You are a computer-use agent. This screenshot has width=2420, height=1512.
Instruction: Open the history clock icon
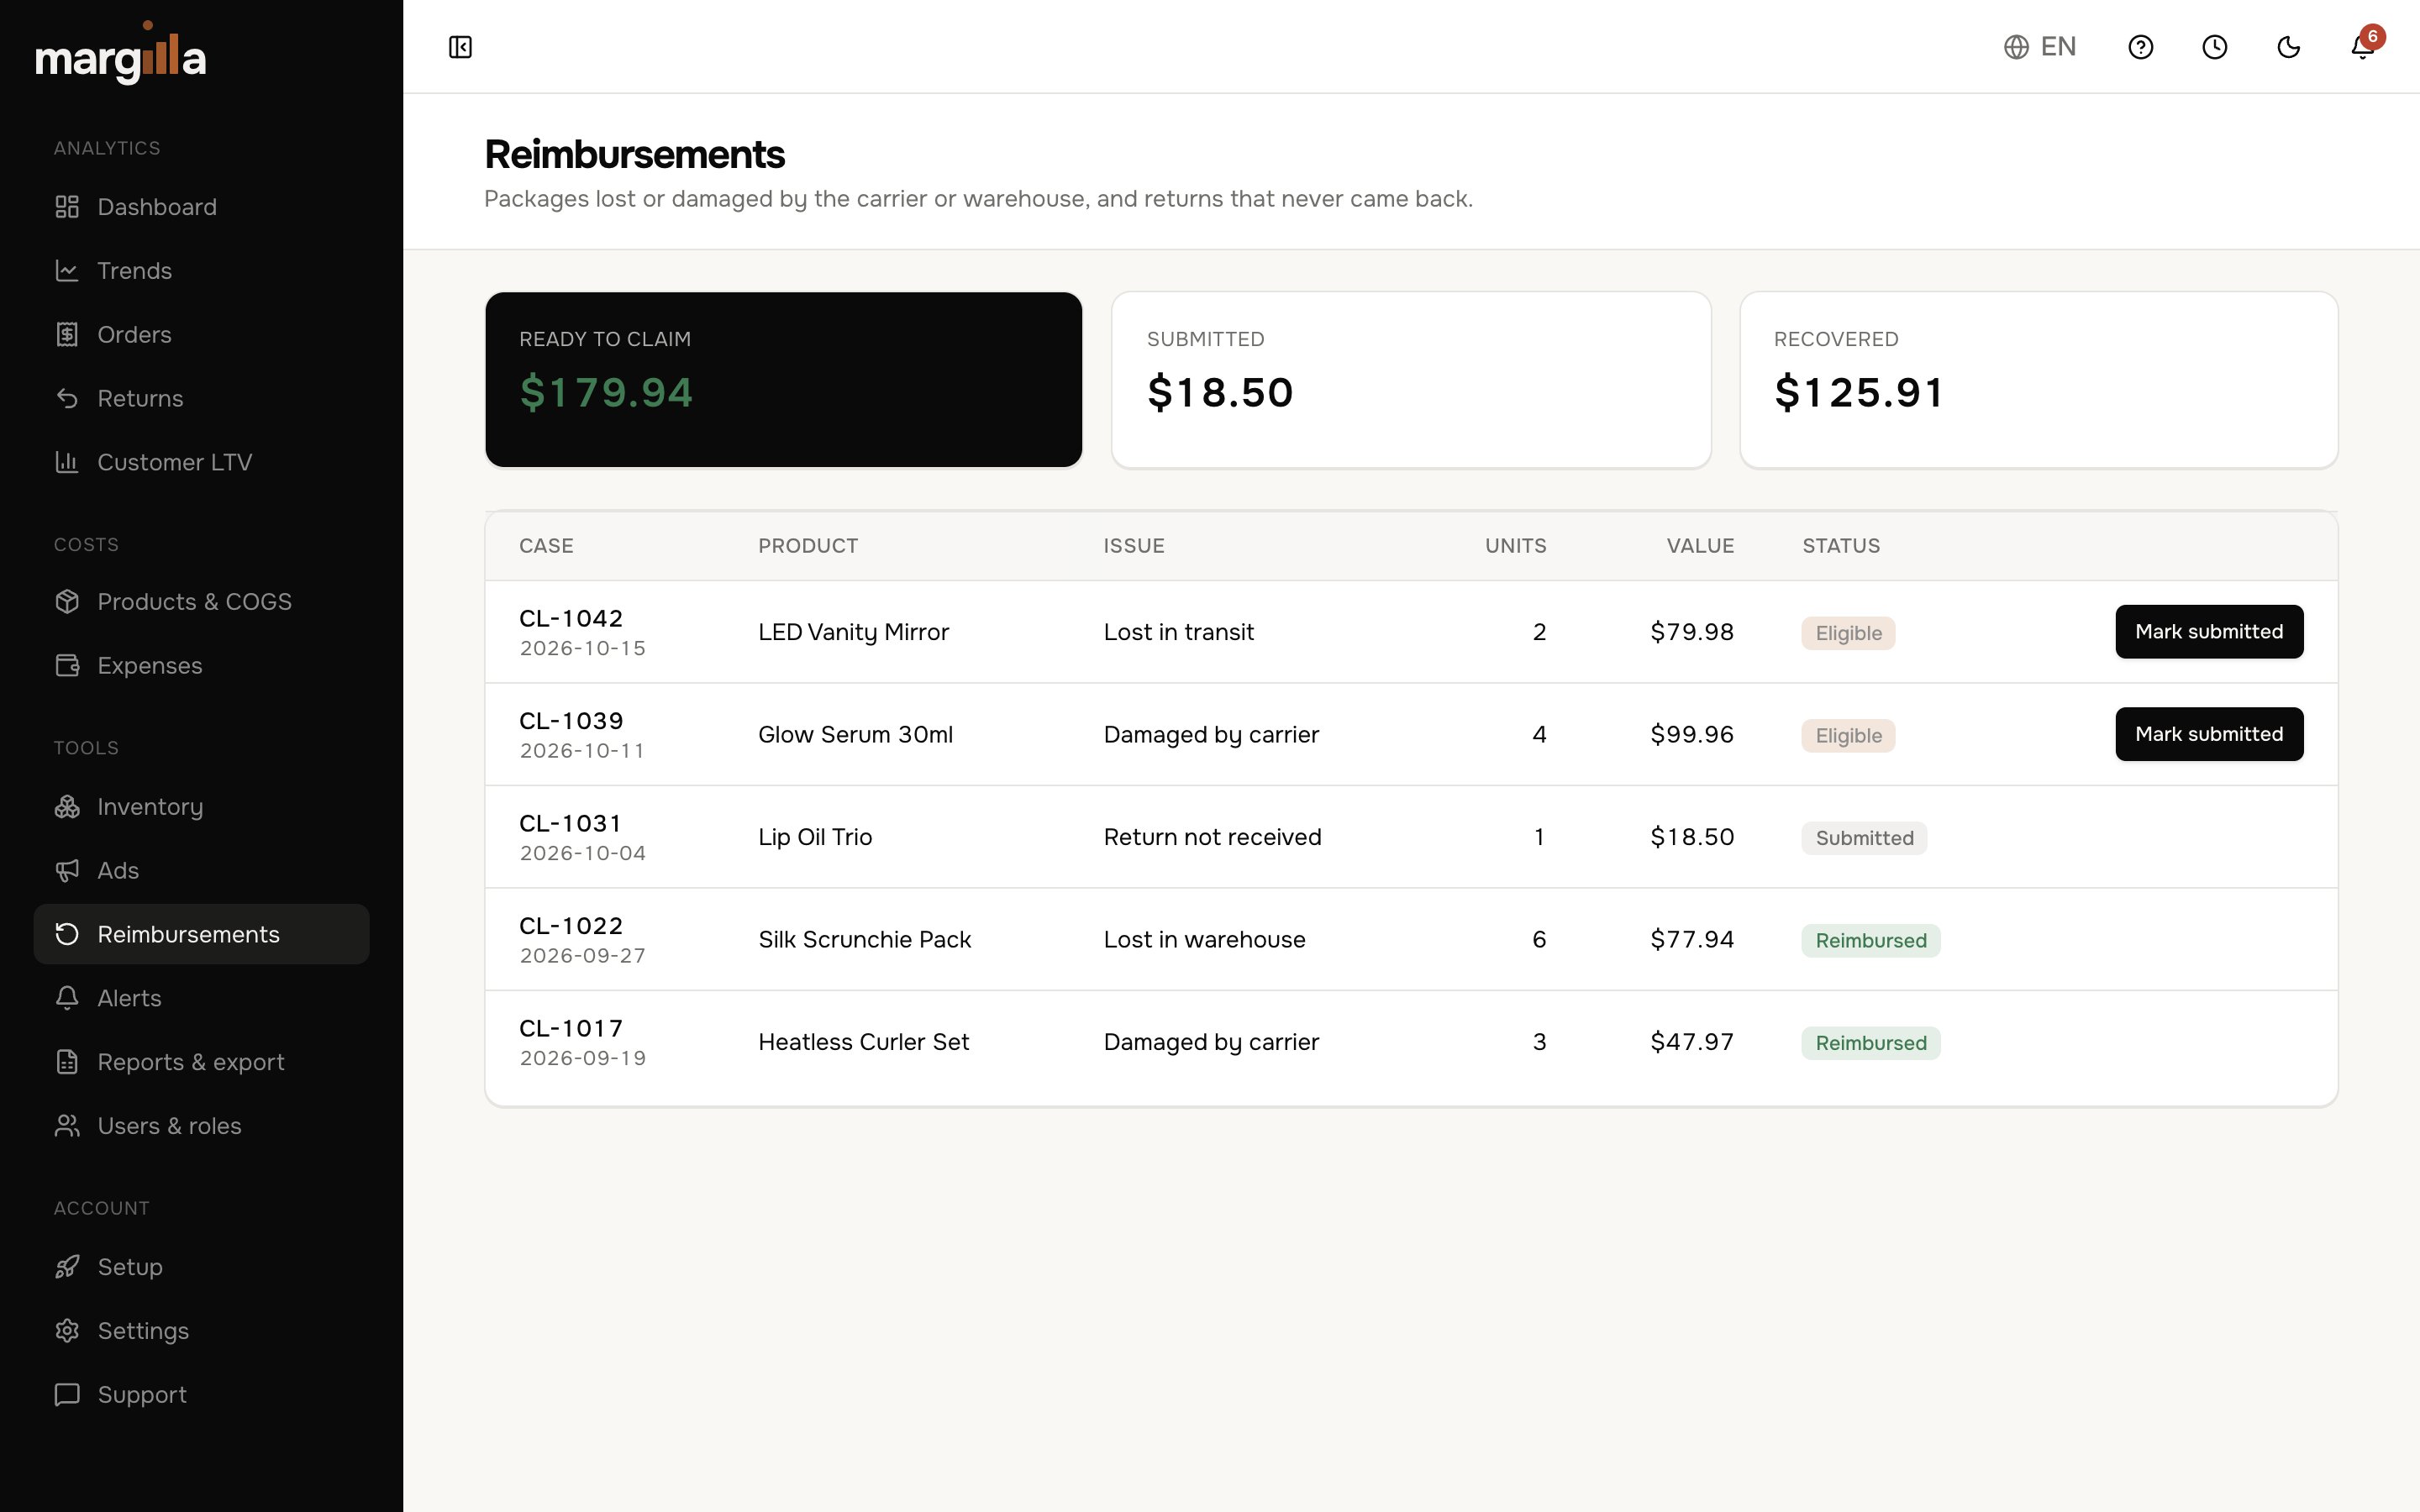click(2214, 47)
